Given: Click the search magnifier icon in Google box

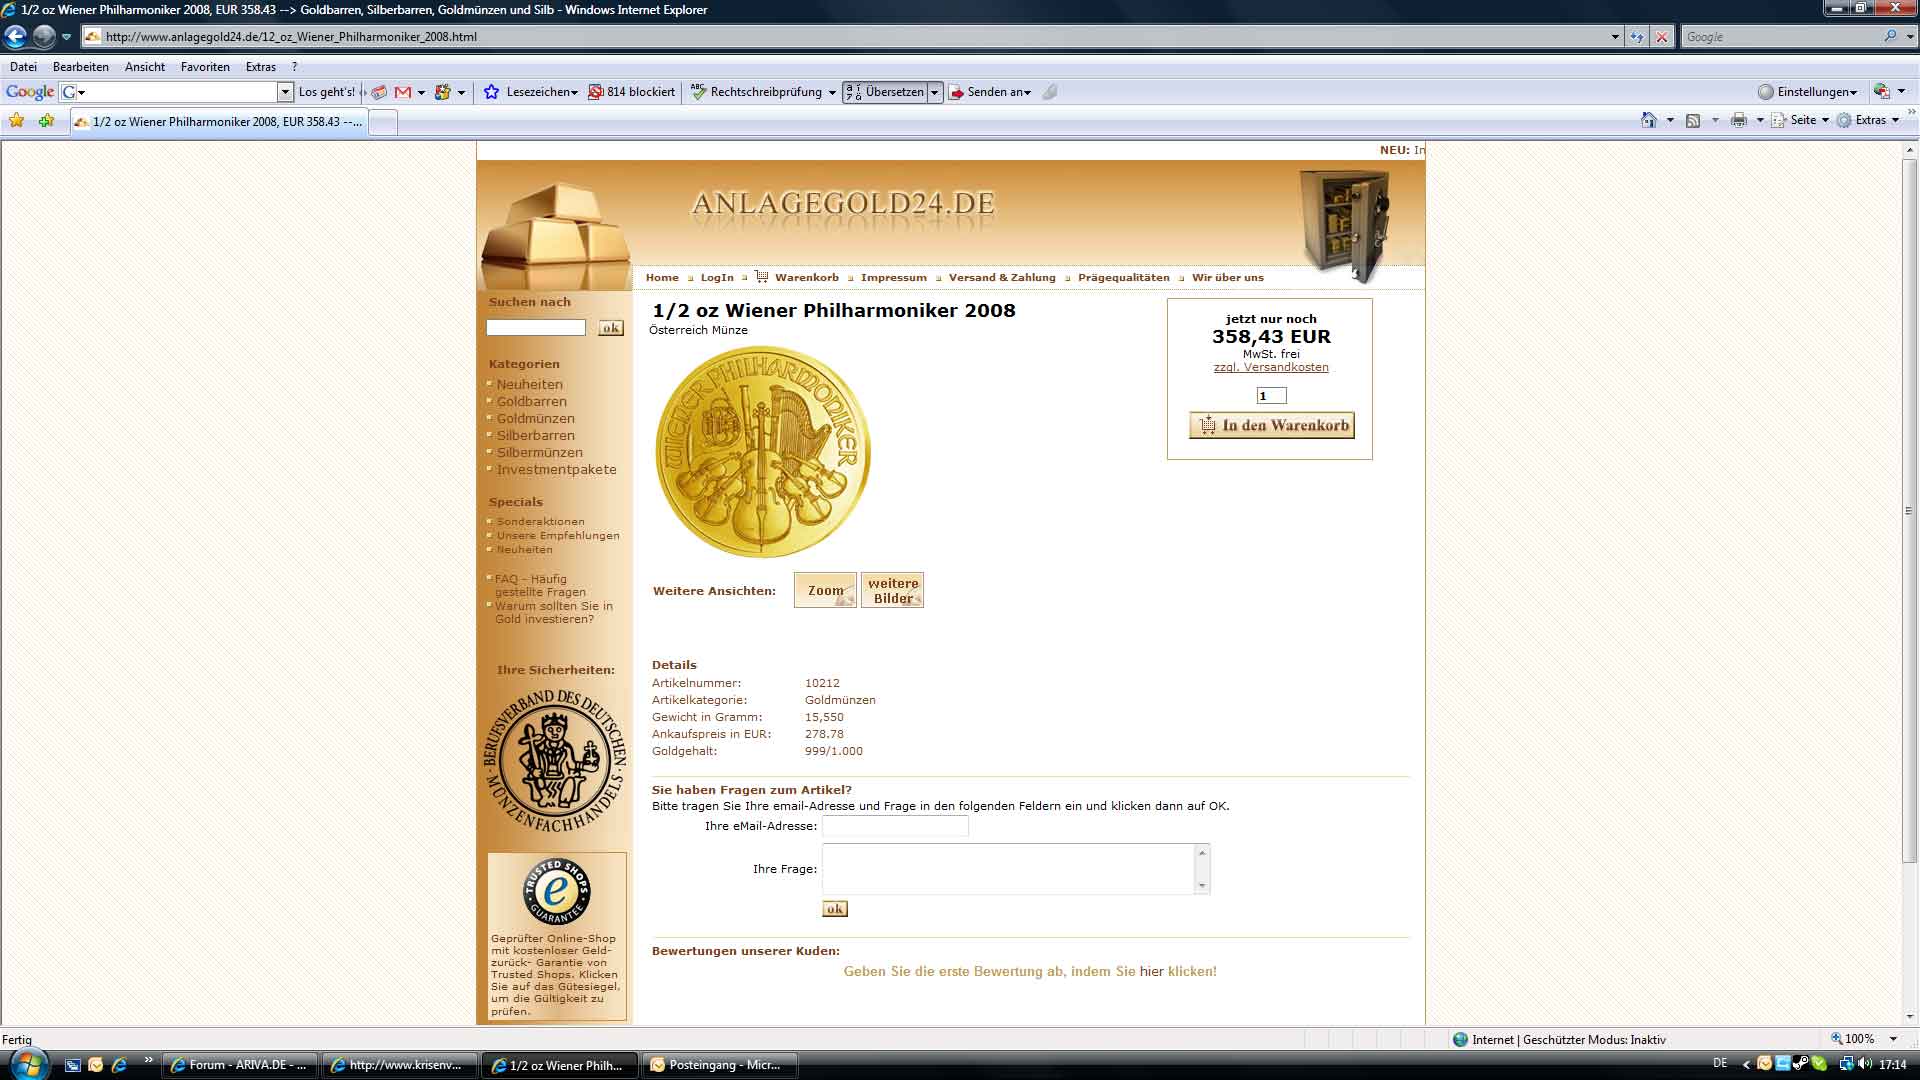Looking at the screenshot, I should (x=1890, y=37).
